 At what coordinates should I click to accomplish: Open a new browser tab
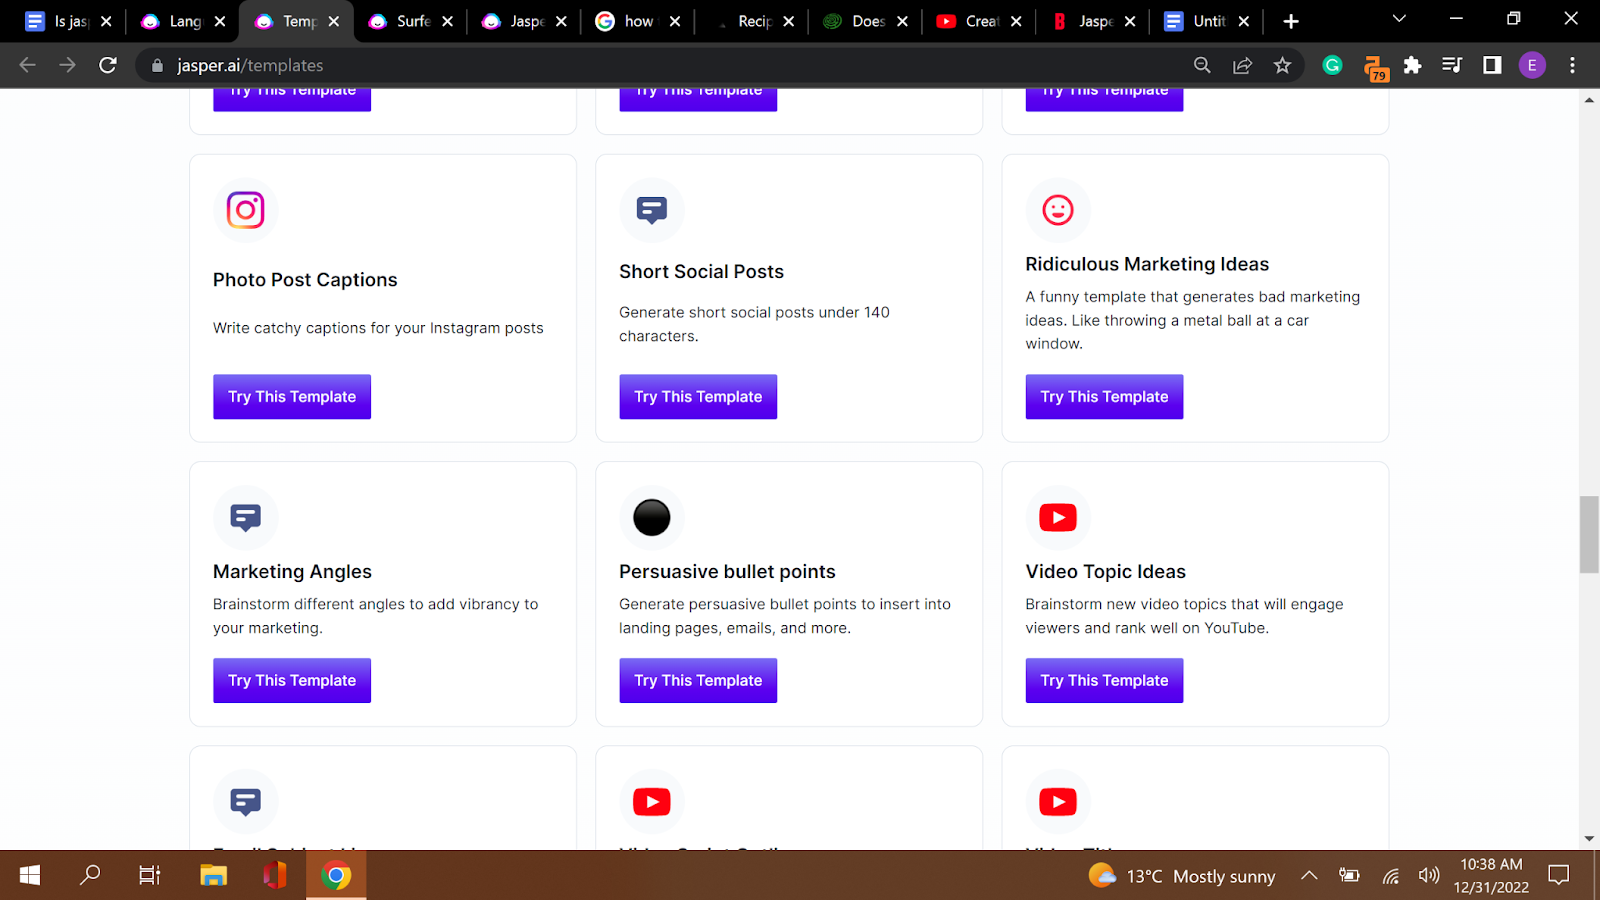(1291, 21)
